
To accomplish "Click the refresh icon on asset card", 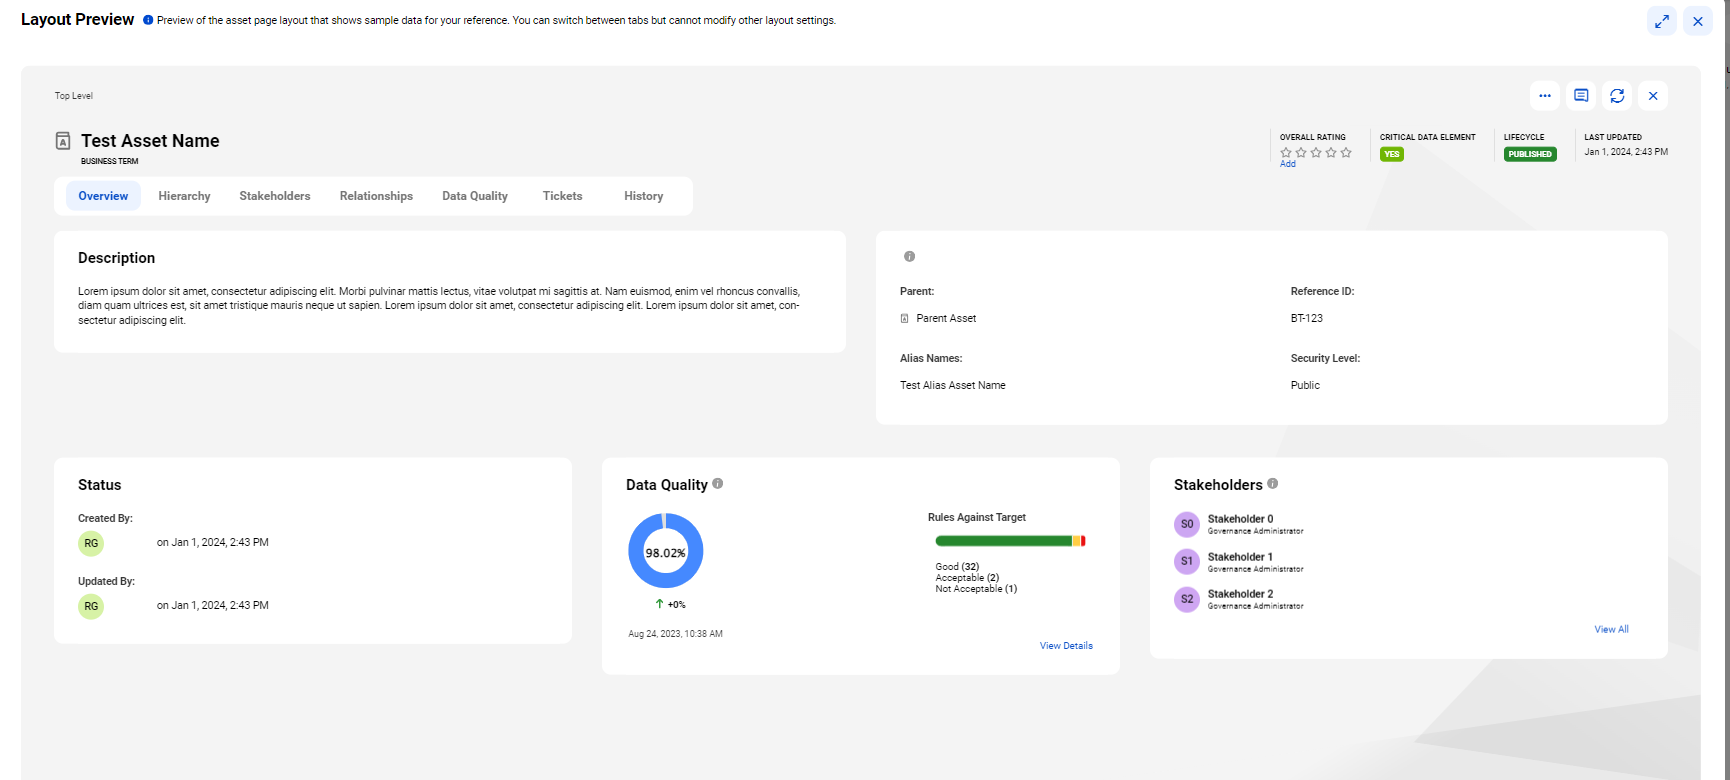I will pos(1617,96).
